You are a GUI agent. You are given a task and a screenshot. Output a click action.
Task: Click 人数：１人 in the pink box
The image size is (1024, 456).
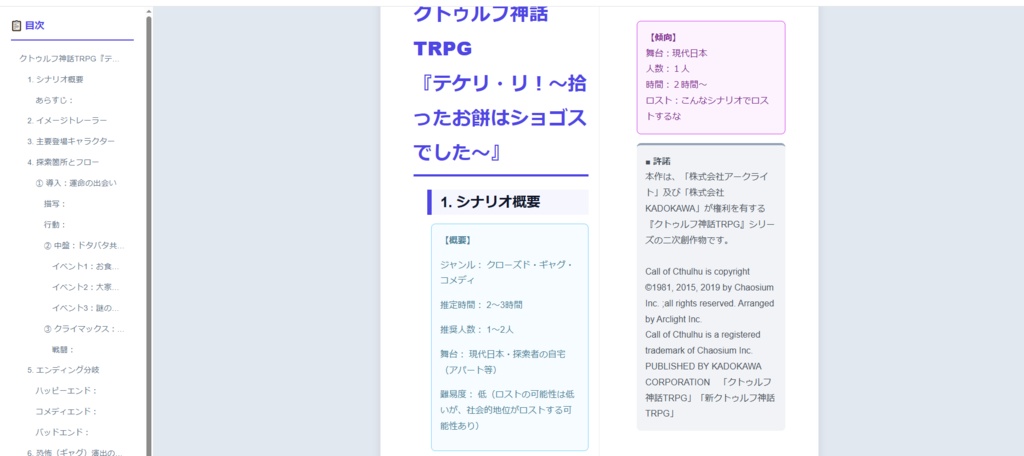click(x=668, y=69)
